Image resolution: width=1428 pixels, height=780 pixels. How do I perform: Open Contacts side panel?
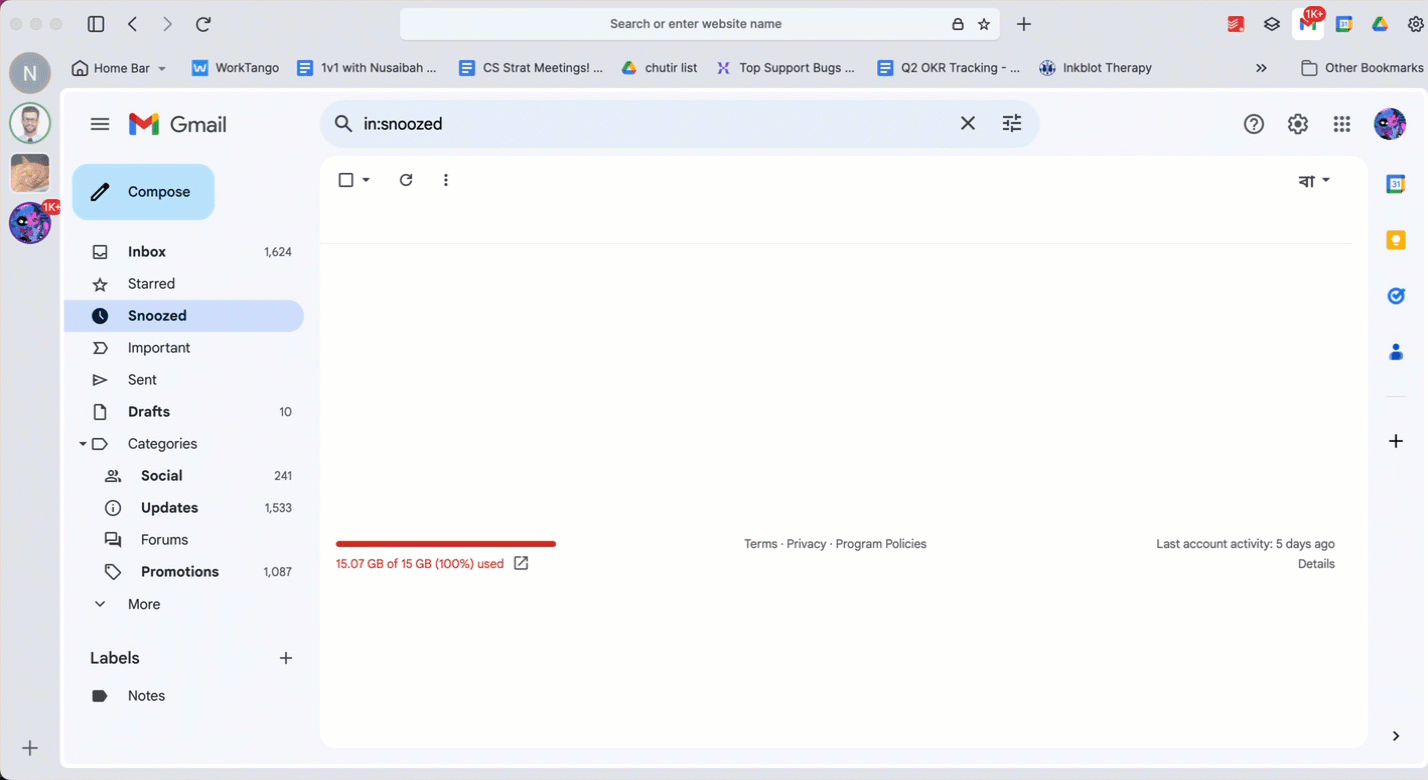click(1396, 352)
